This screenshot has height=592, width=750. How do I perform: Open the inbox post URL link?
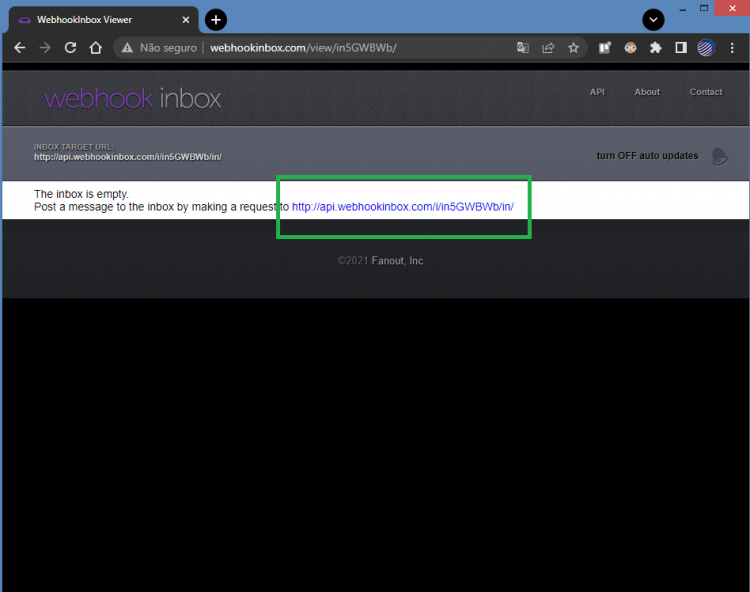403,207
